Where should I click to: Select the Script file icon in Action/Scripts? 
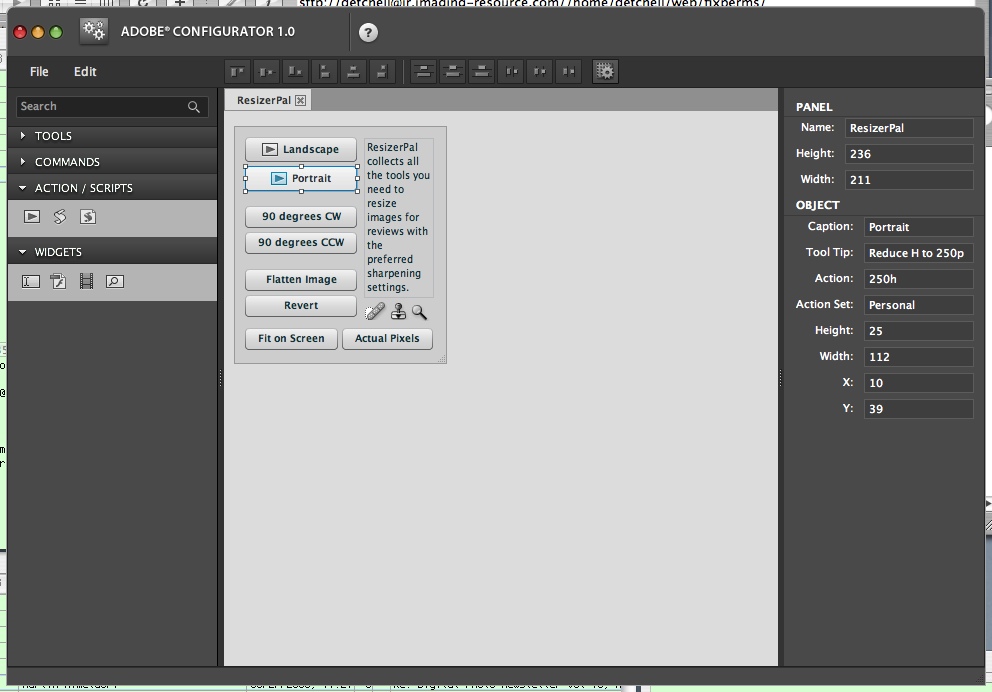[88, 217]
